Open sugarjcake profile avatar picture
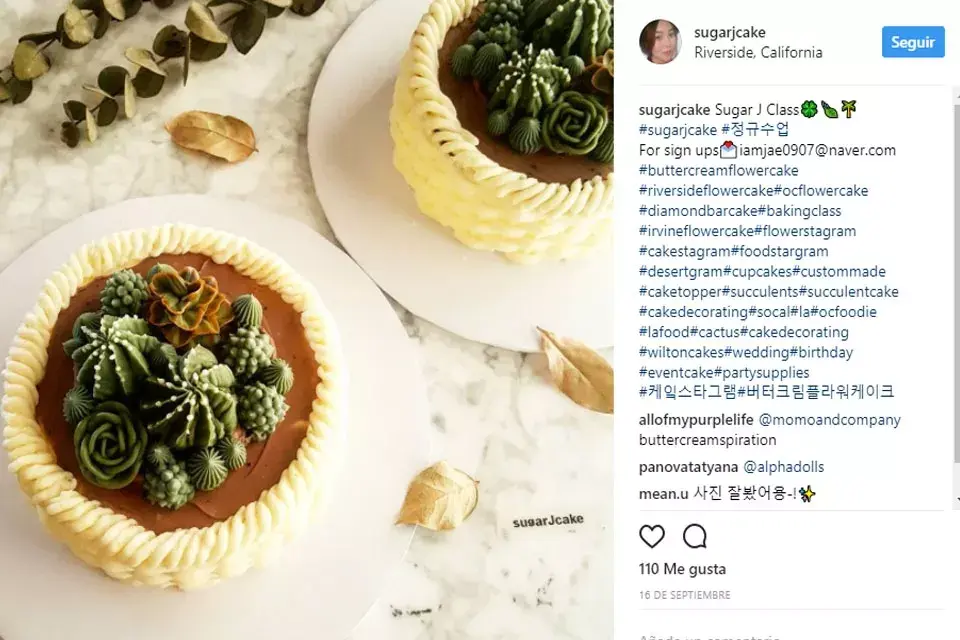Image resolution: width=960 pixels, height=640 pixels. click(660, 42)
